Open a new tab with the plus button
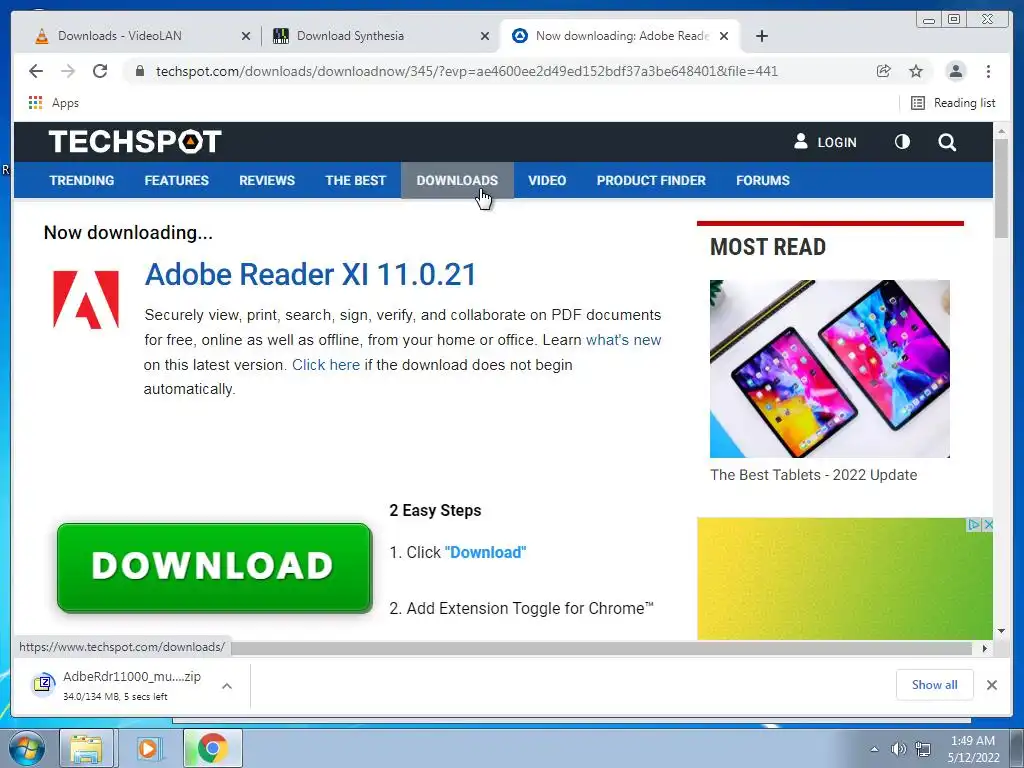1024x768 pixels. pyautogui.click(x=761, y=36)
